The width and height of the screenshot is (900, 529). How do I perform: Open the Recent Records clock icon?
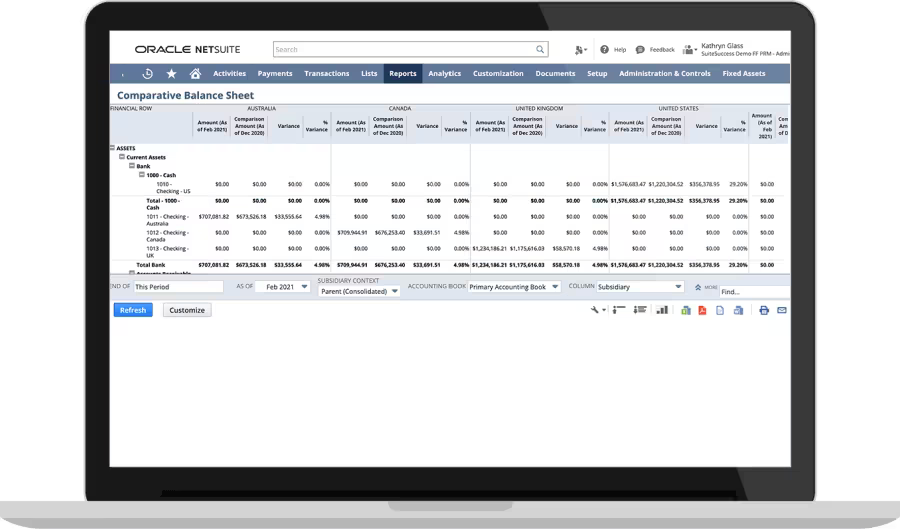click(147, 73)
